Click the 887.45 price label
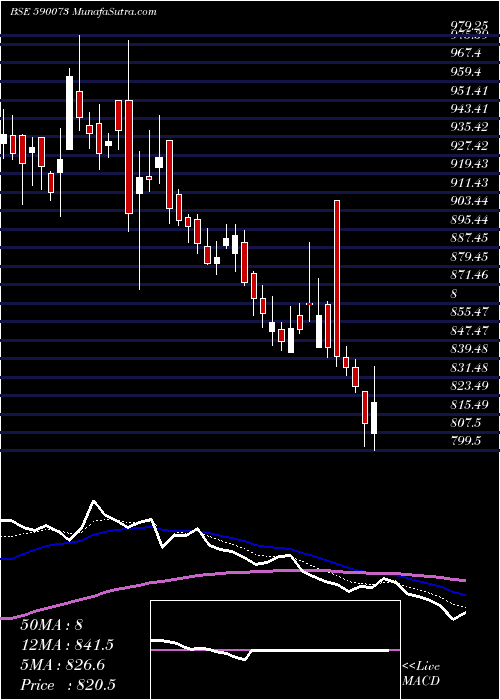Viewport: 500px width, 700px height. pos(469,238)
